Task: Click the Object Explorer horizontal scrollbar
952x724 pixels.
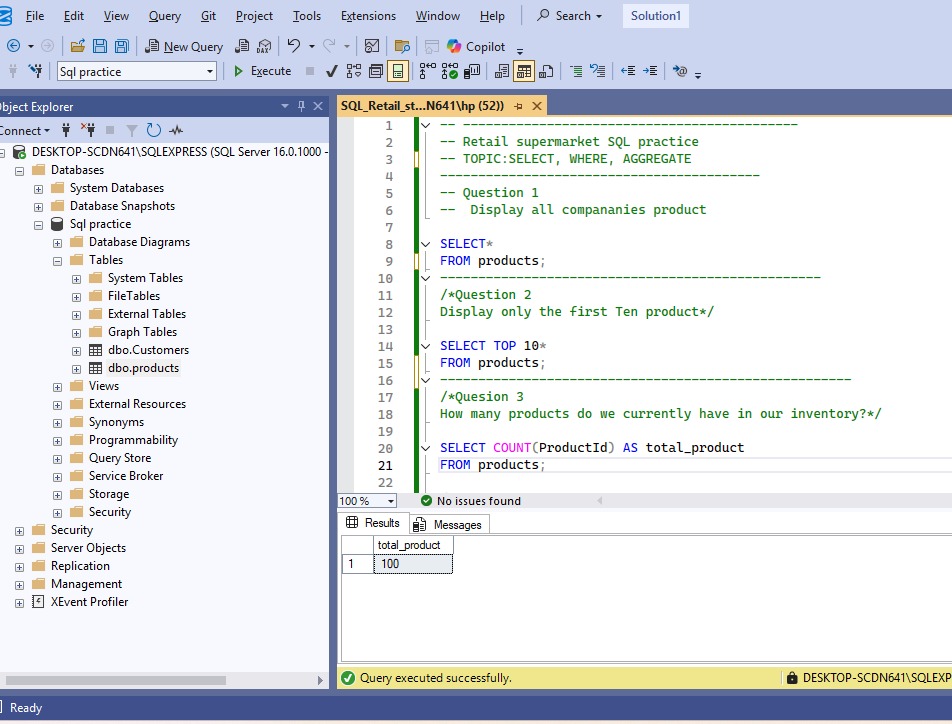Action: tap(115, 680)
